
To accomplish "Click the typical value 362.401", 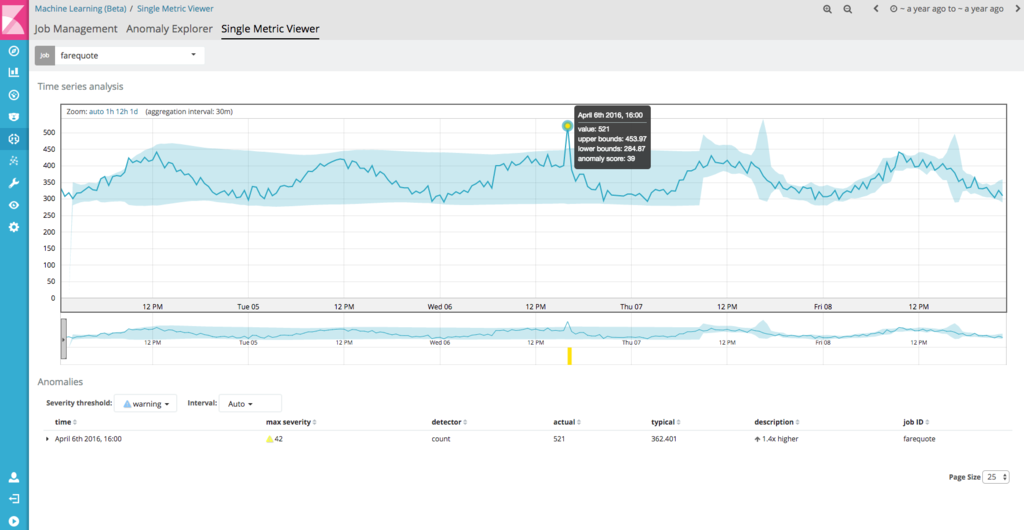I will click(664, 439).
